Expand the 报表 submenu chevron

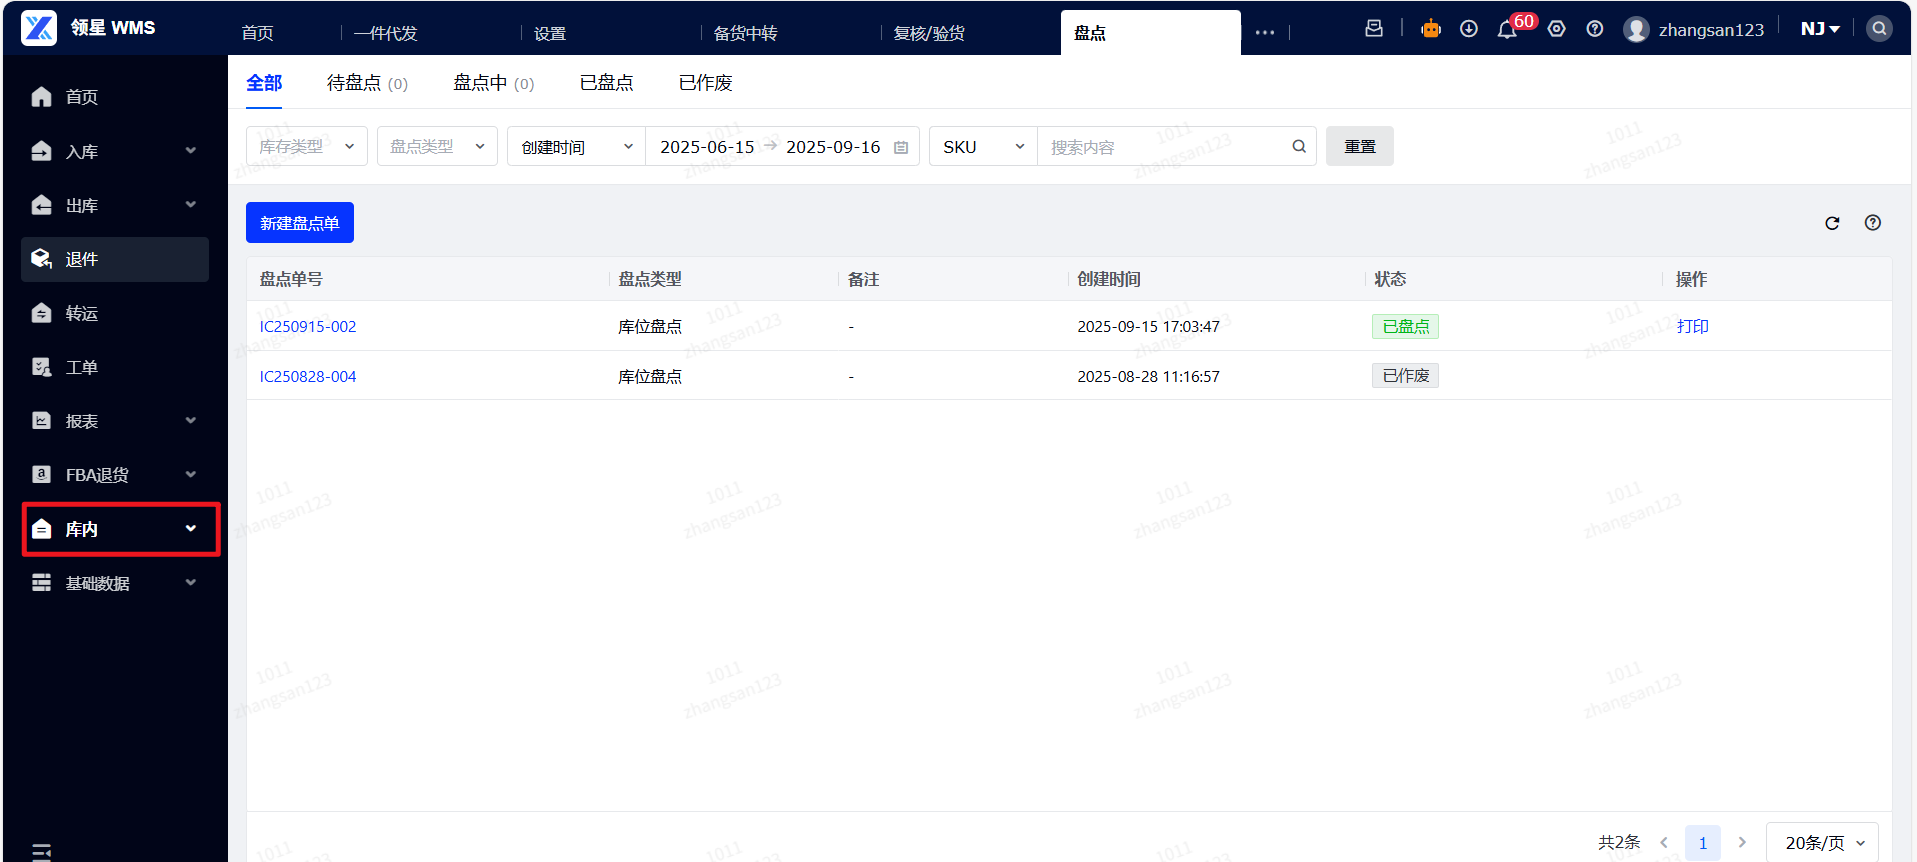[x=191, y=421]
